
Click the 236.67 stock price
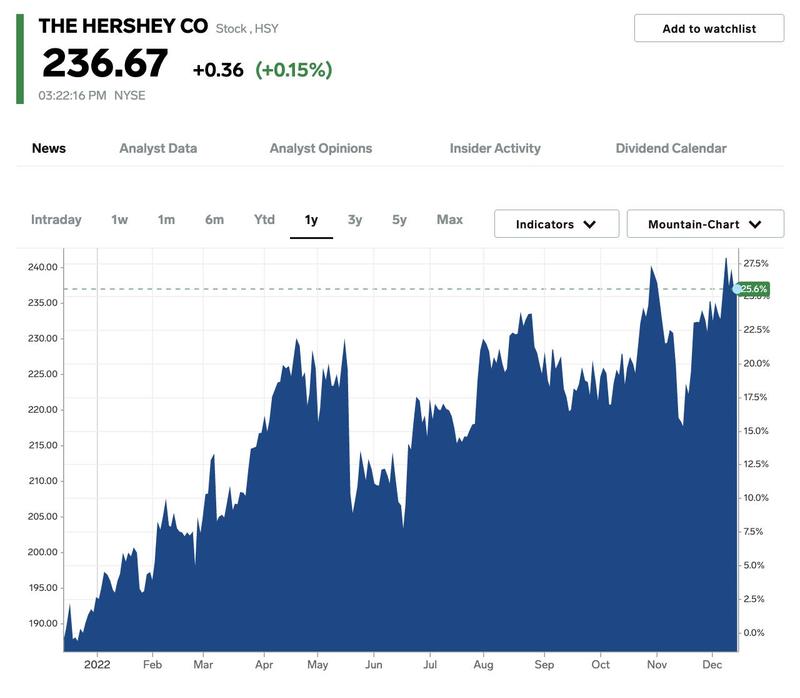point(105,63)
